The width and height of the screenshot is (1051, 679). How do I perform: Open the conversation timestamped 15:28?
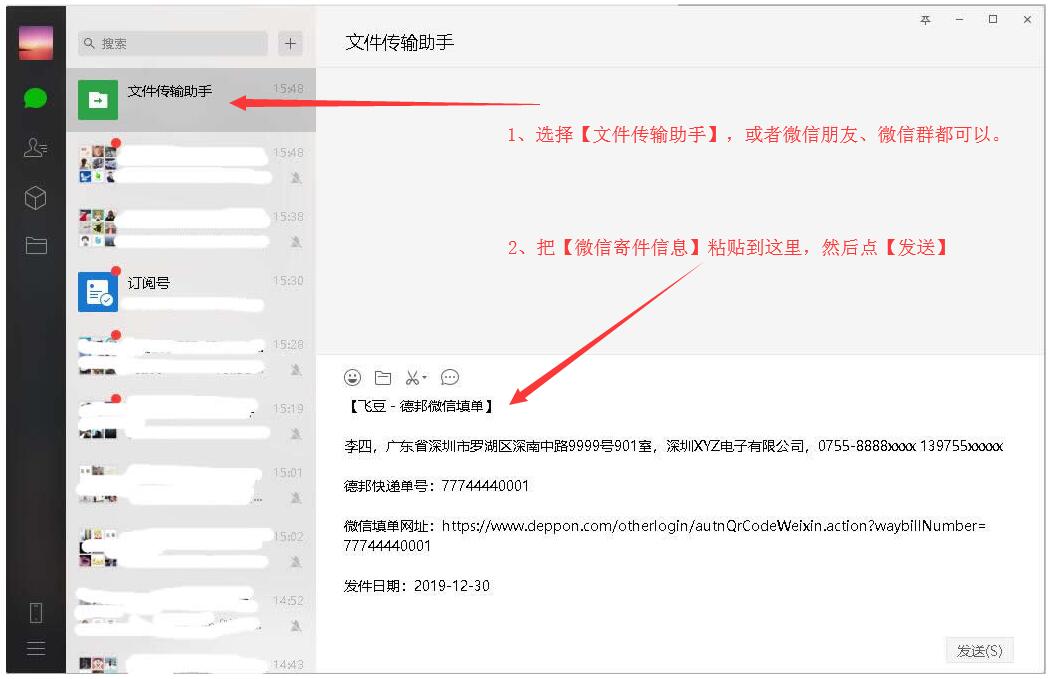click(x=191, y=356)
